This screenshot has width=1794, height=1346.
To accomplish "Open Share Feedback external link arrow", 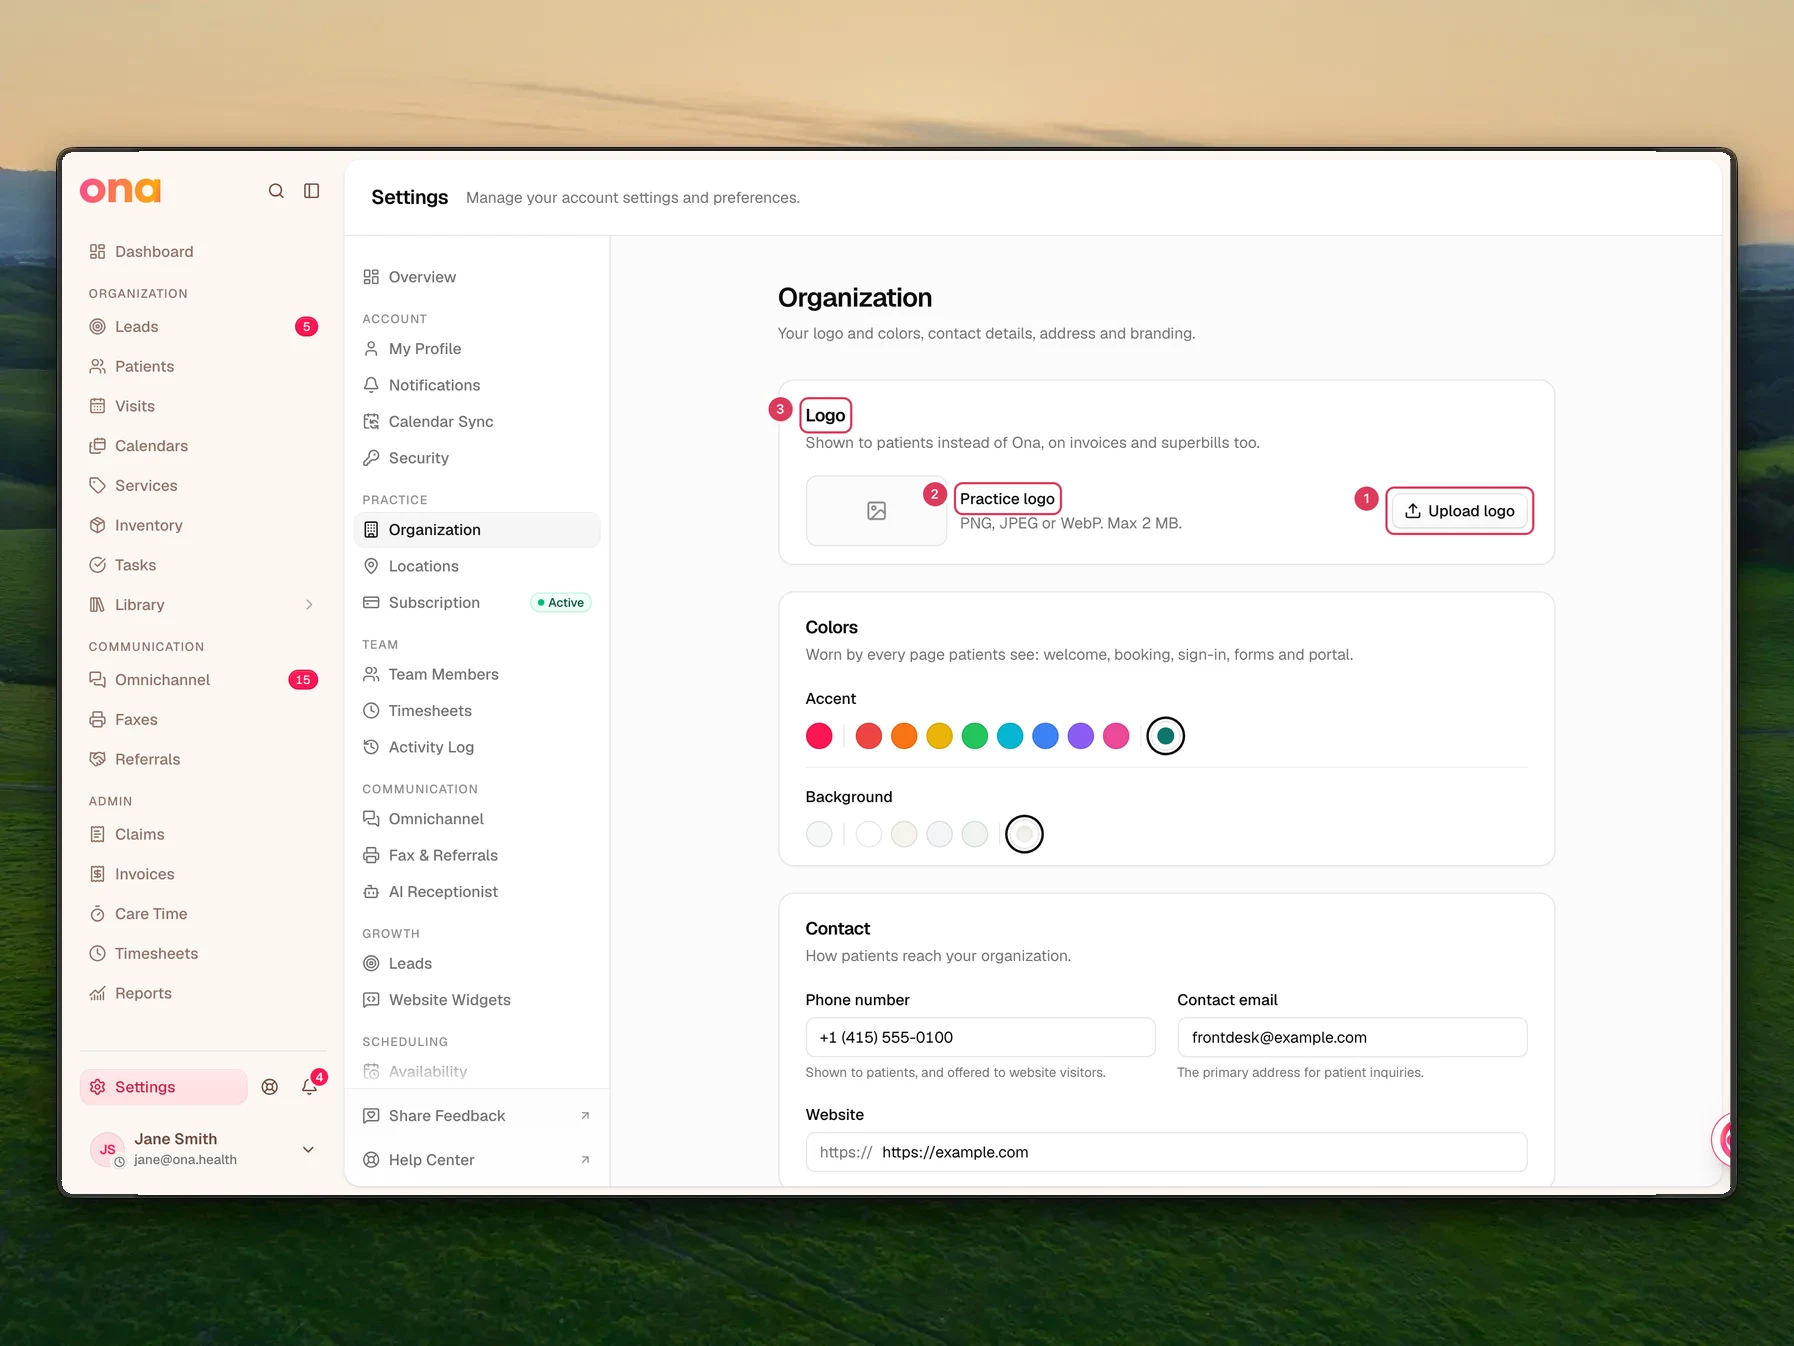I will pyautogui.click(x=585, y=1116).
